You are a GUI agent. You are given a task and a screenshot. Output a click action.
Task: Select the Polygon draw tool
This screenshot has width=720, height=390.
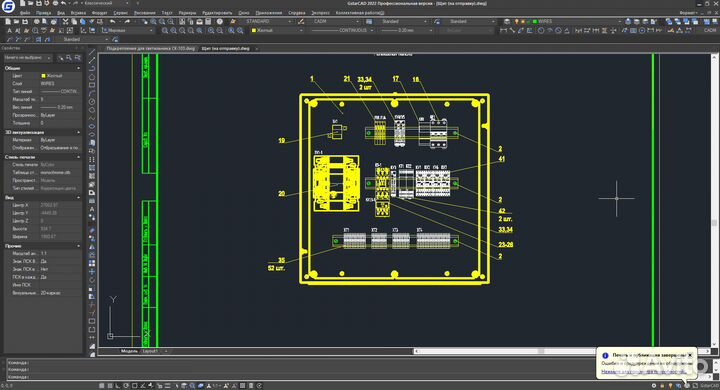tap(92, 77)
